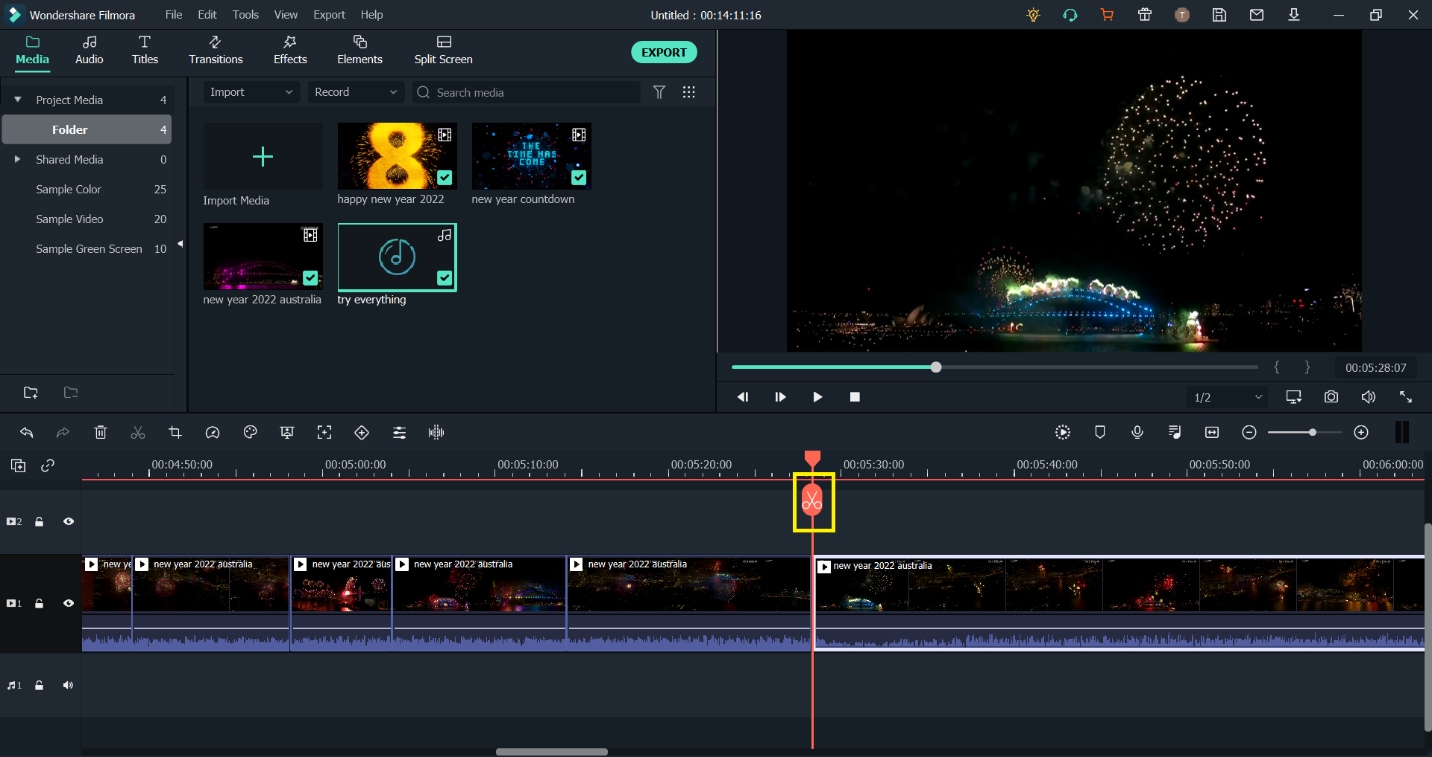
Task: Open the Export menu
Action: click(x=329, y=15)
